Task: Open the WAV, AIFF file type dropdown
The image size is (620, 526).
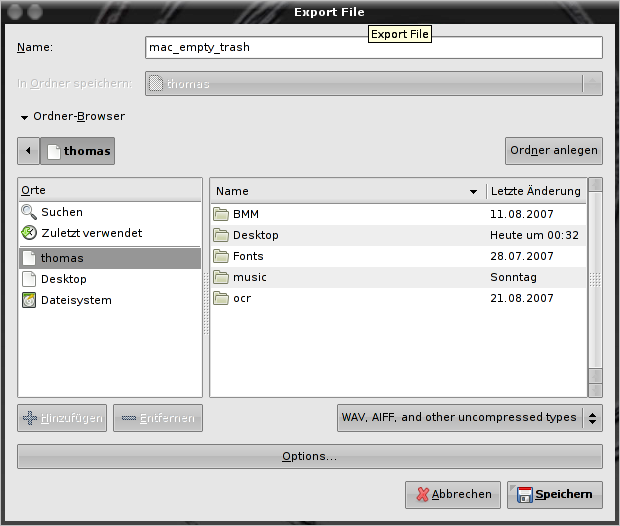Action: (x=470, y=418)
